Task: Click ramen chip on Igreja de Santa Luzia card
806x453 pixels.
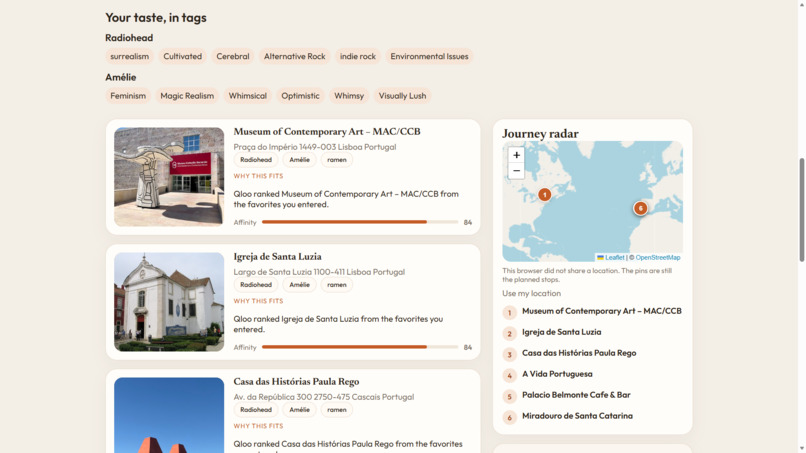Action: point(337,285)
